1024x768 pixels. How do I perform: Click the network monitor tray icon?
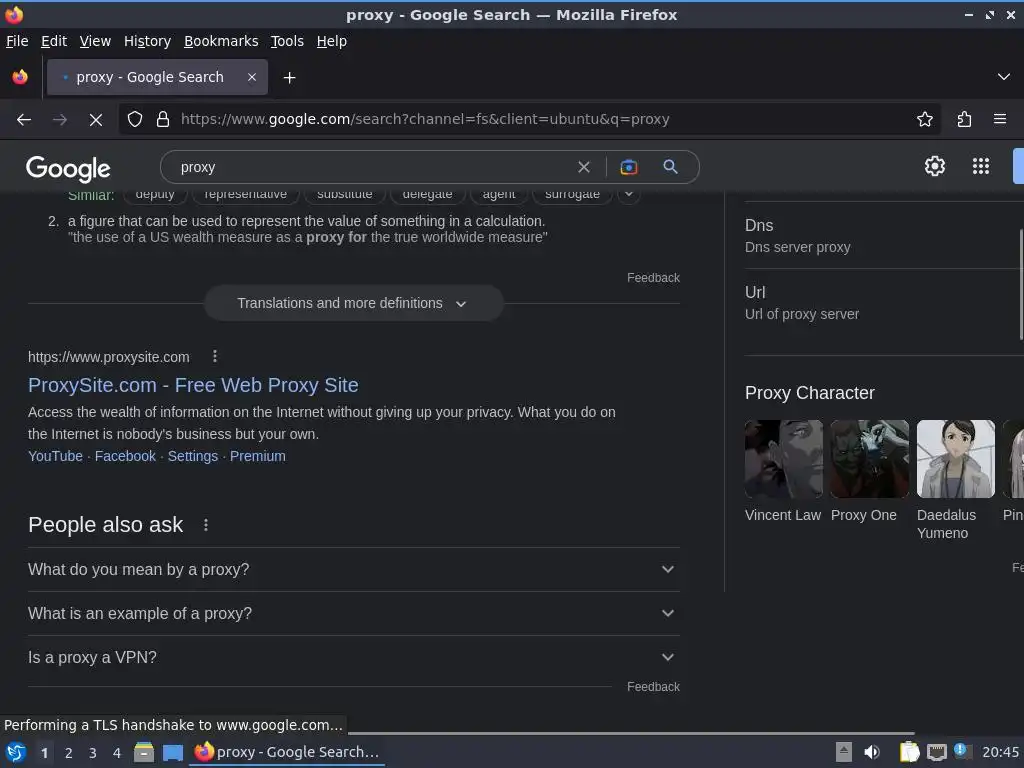tap(936, 752)
